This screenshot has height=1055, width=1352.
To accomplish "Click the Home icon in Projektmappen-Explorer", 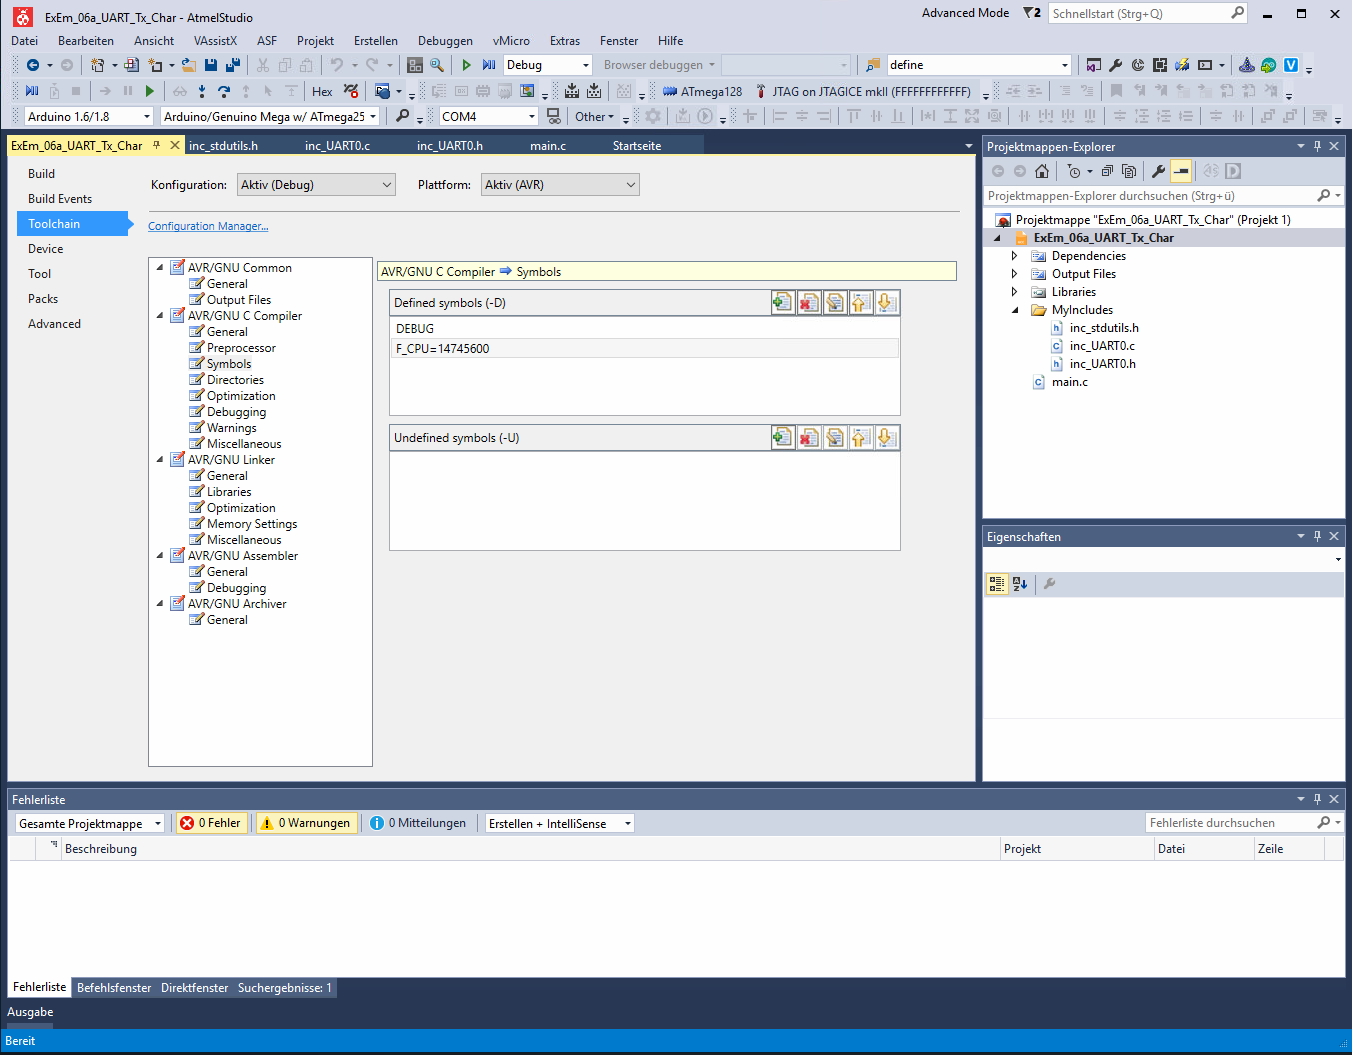I will tap(1042, 171).
